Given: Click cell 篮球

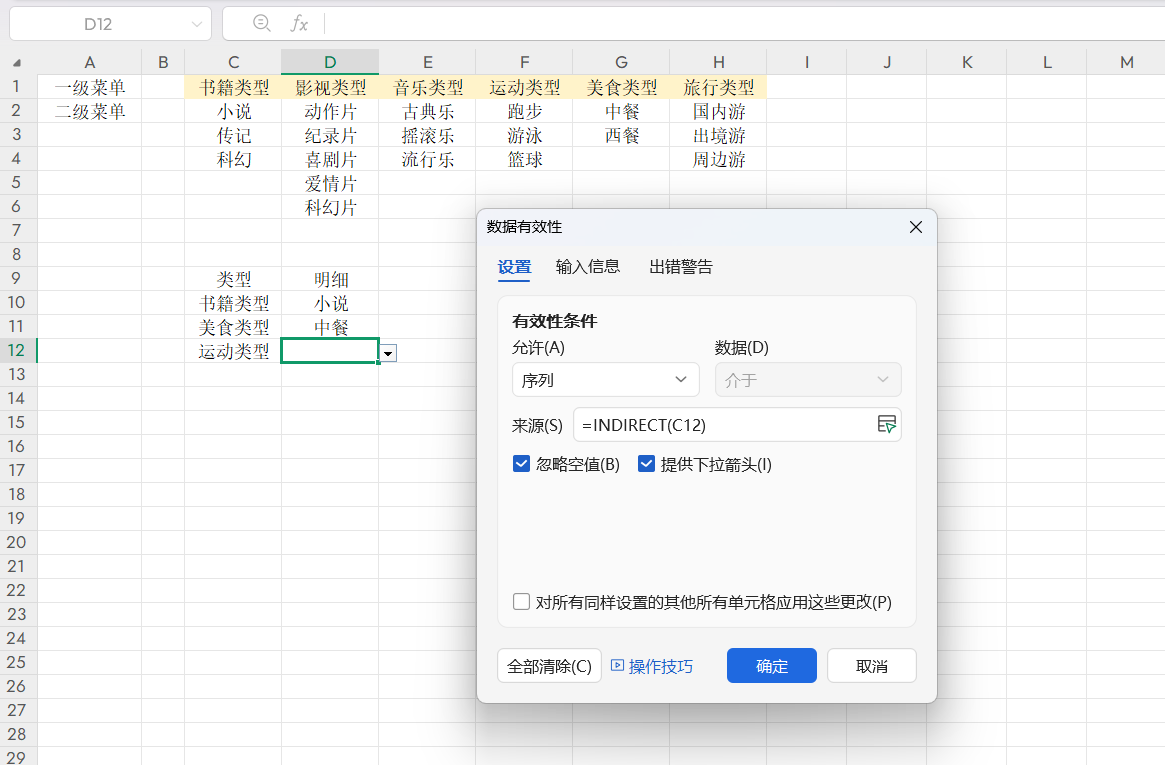Looking at the screenshot, I should pyautogui.click(x=525, y=159).
